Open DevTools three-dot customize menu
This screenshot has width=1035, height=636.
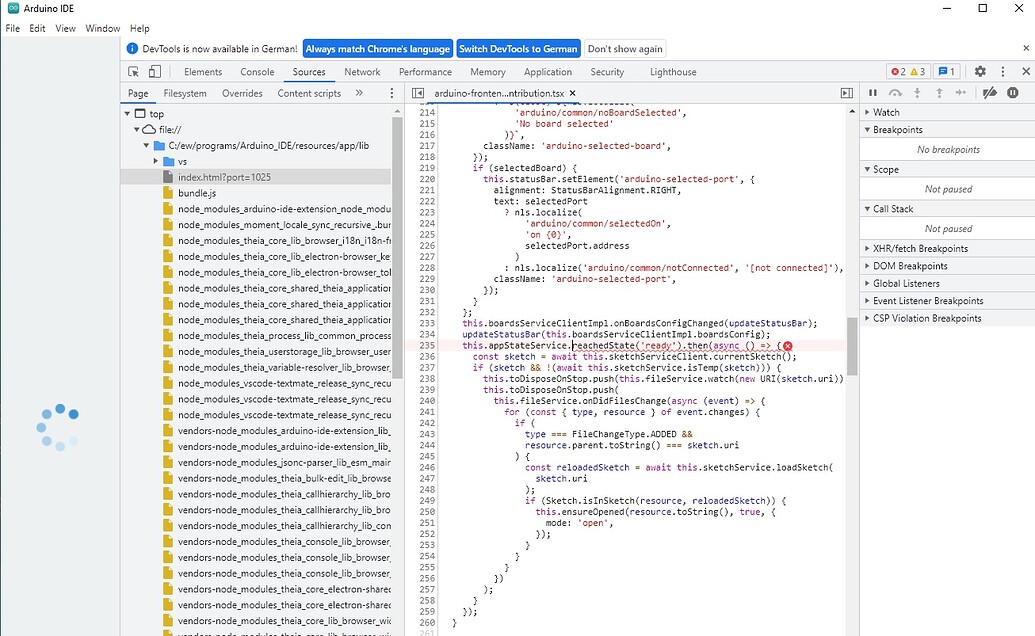point(1003,71)
